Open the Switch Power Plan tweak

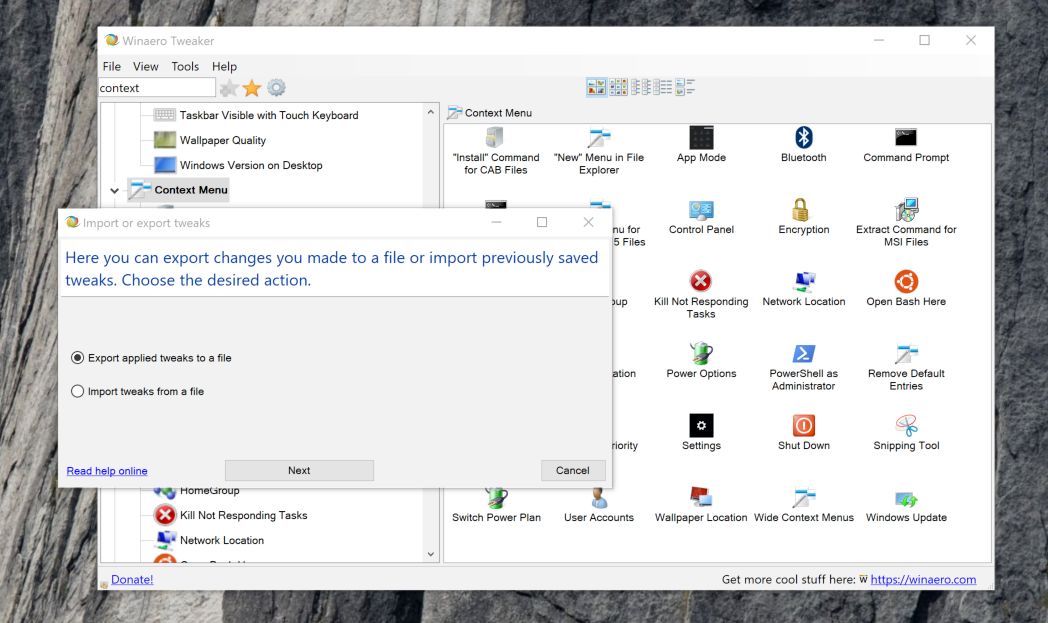point(496,506)
